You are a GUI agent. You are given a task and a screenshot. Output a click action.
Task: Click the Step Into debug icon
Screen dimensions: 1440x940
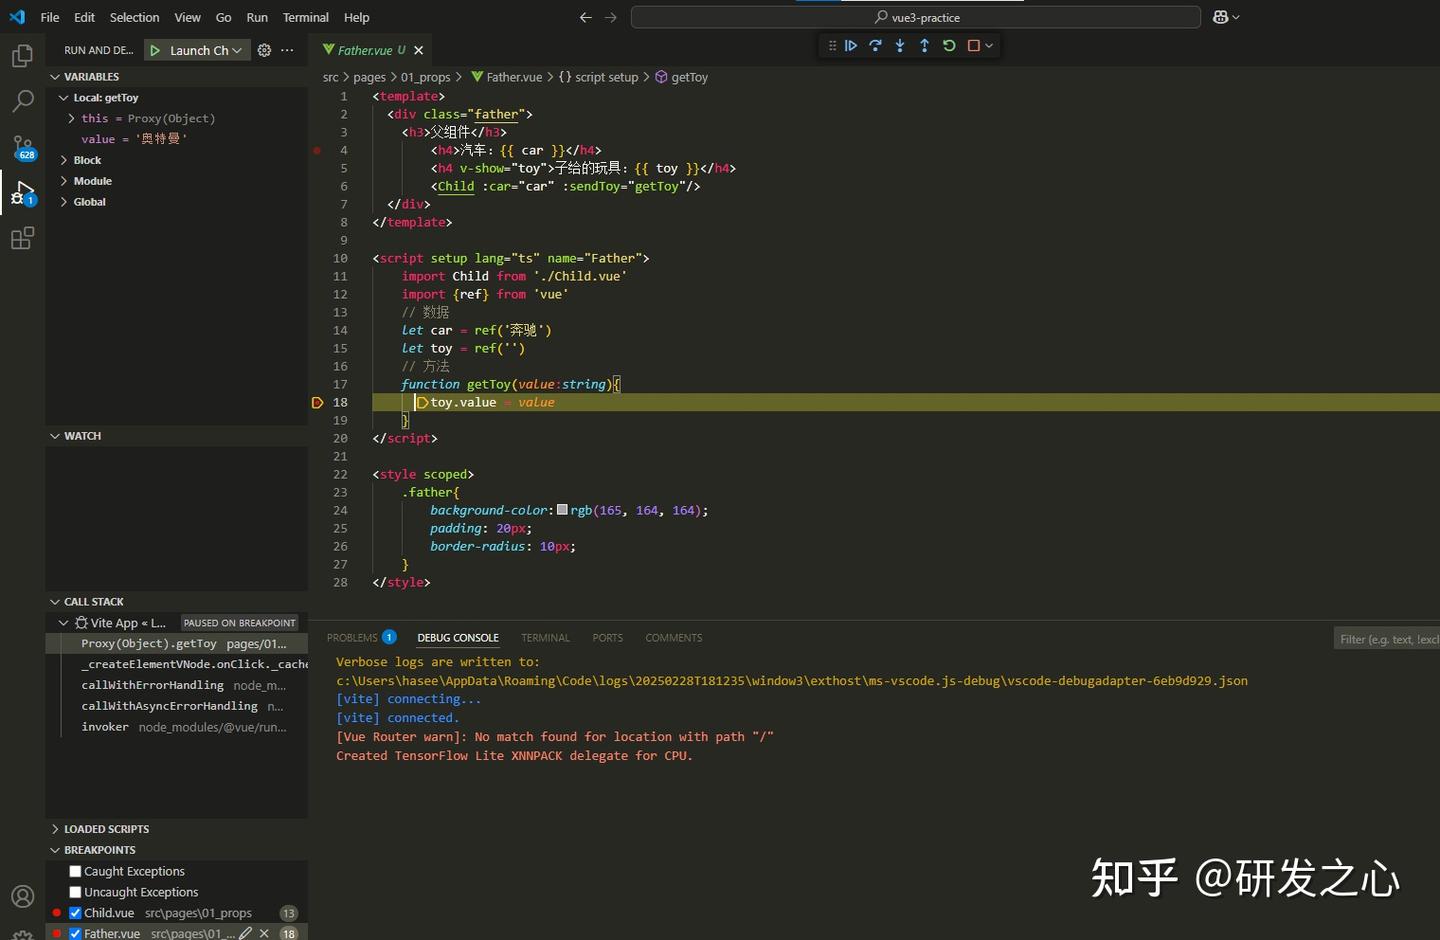(x=899, y=45)
